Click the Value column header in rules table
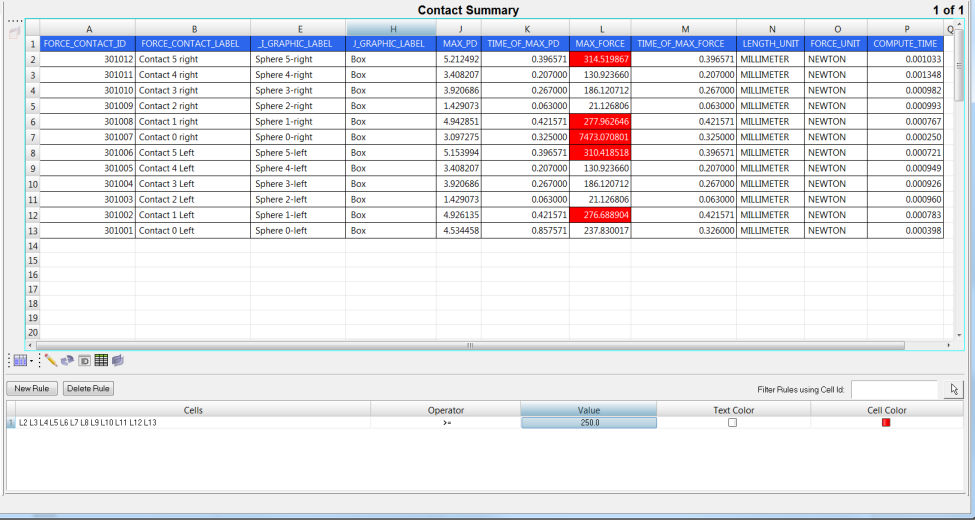The width and height of the screenshot is (975, 520). (588, 410)
